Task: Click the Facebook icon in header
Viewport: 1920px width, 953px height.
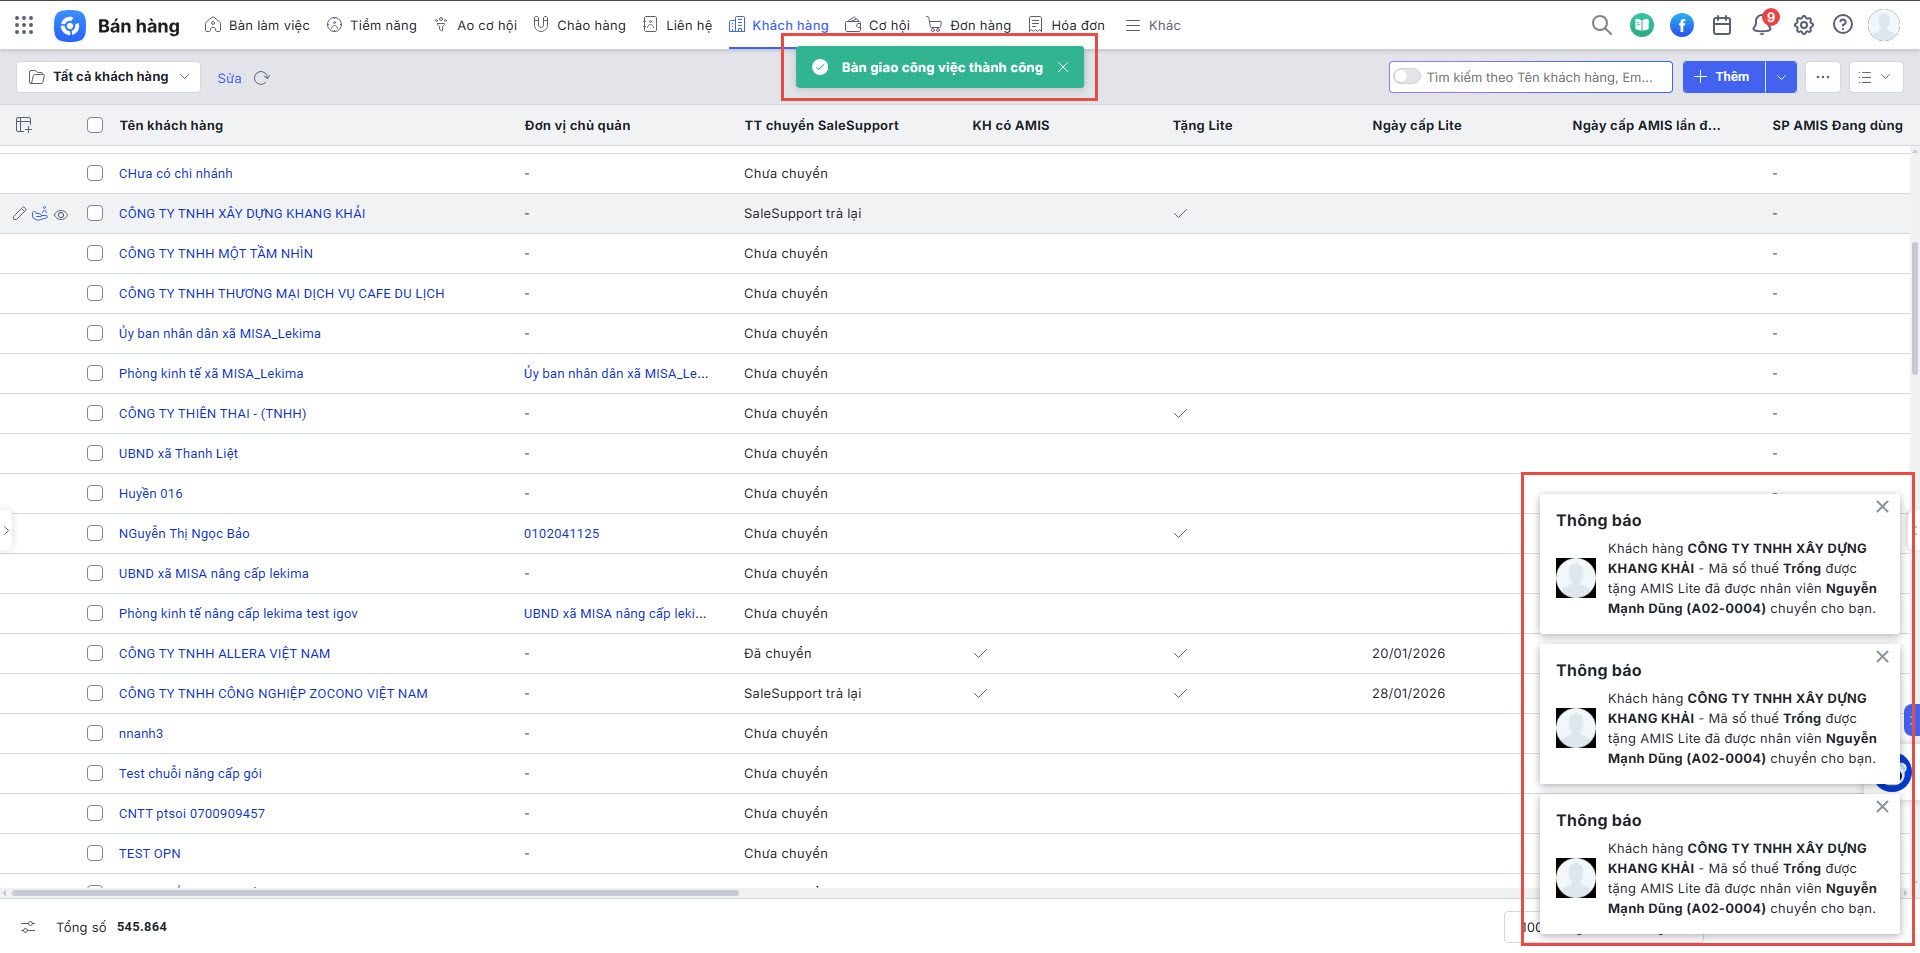Action: point(1682,25)
